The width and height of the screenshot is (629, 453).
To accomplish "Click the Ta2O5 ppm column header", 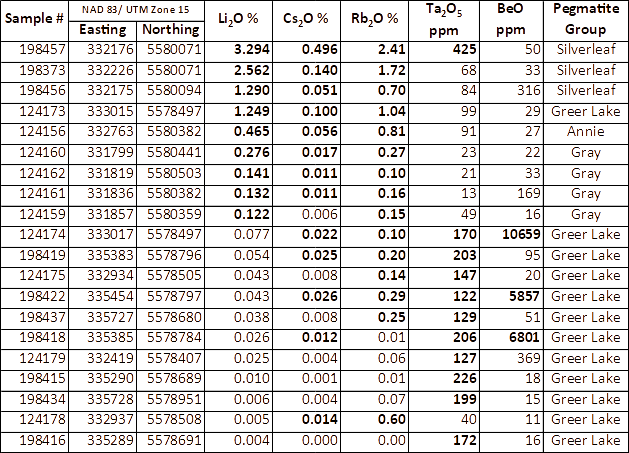I will (x=444, y=20).
